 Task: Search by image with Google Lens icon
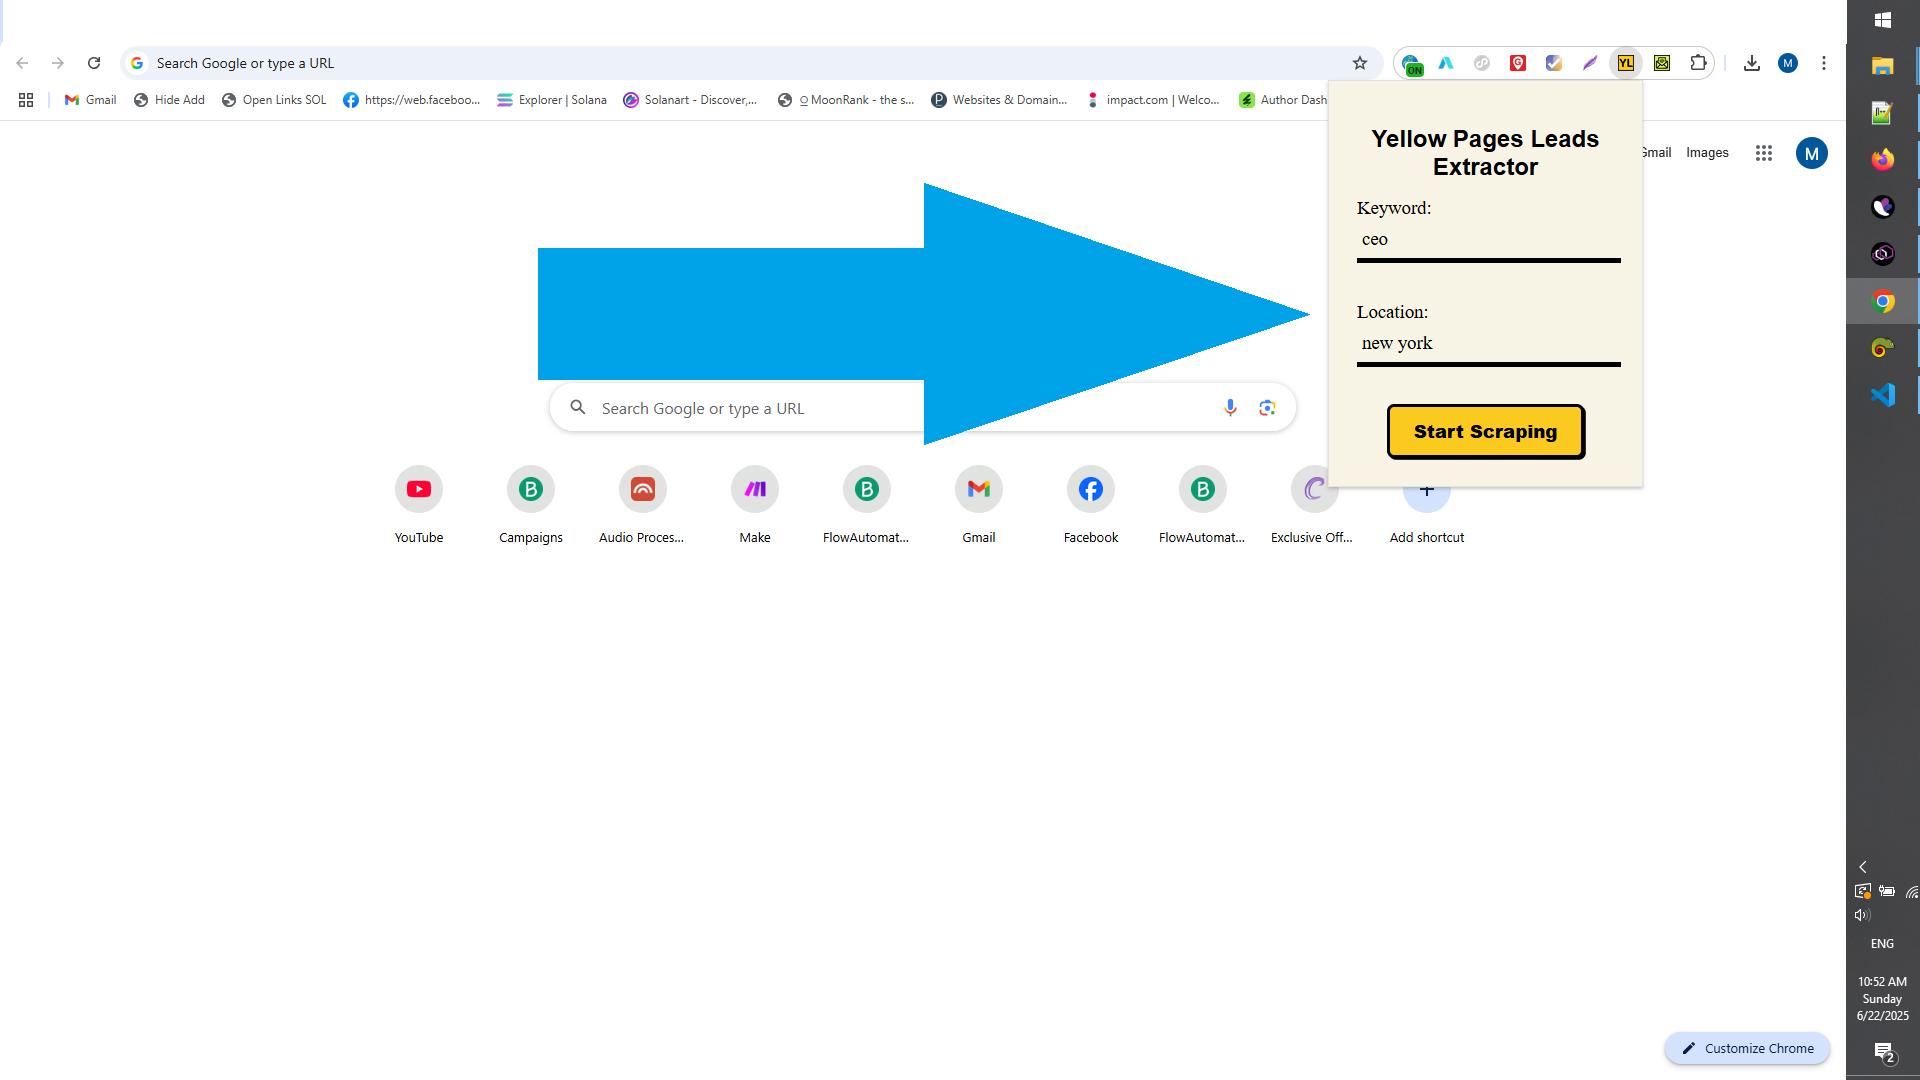[1267, 408]
